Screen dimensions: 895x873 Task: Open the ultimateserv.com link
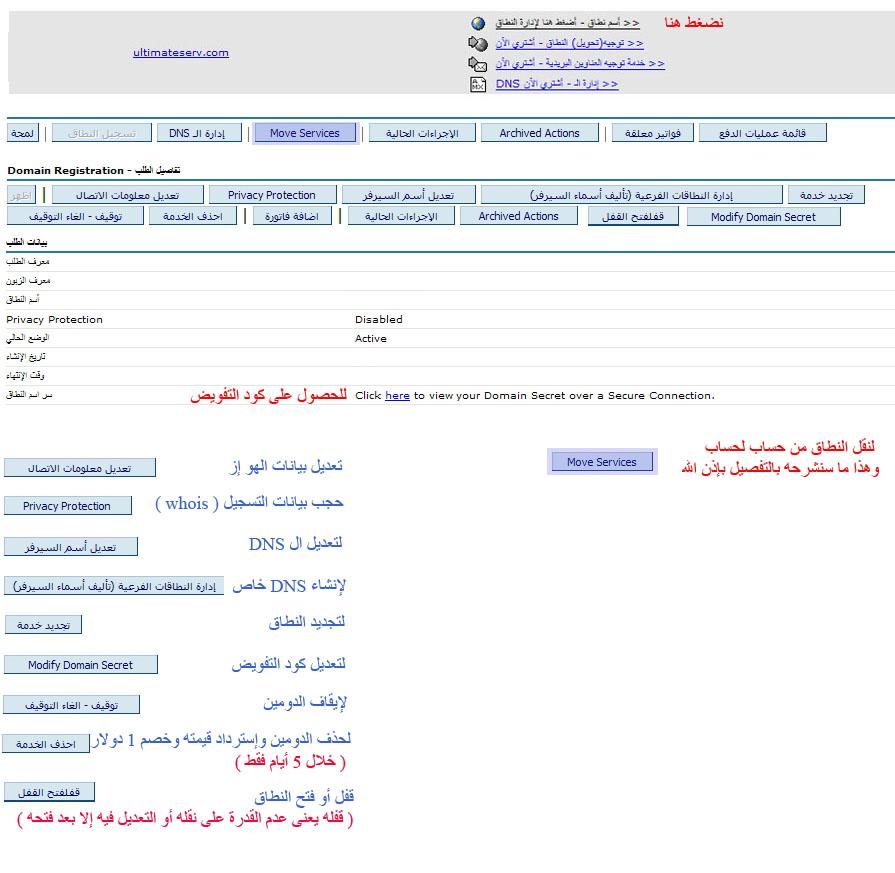(x=181, y=53)
